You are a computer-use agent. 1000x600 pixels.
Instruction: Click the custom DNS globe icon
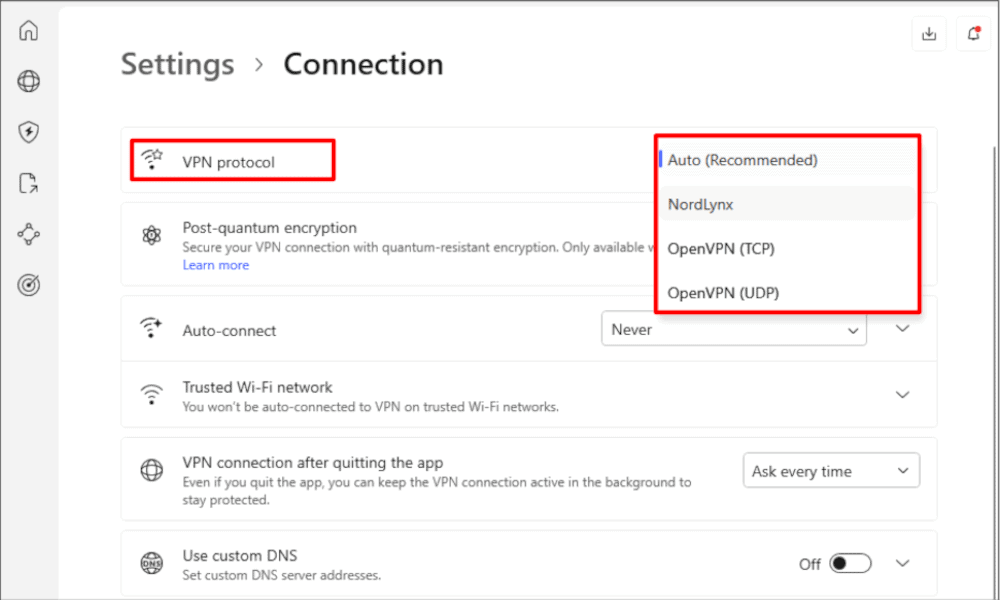coord(152,563)
